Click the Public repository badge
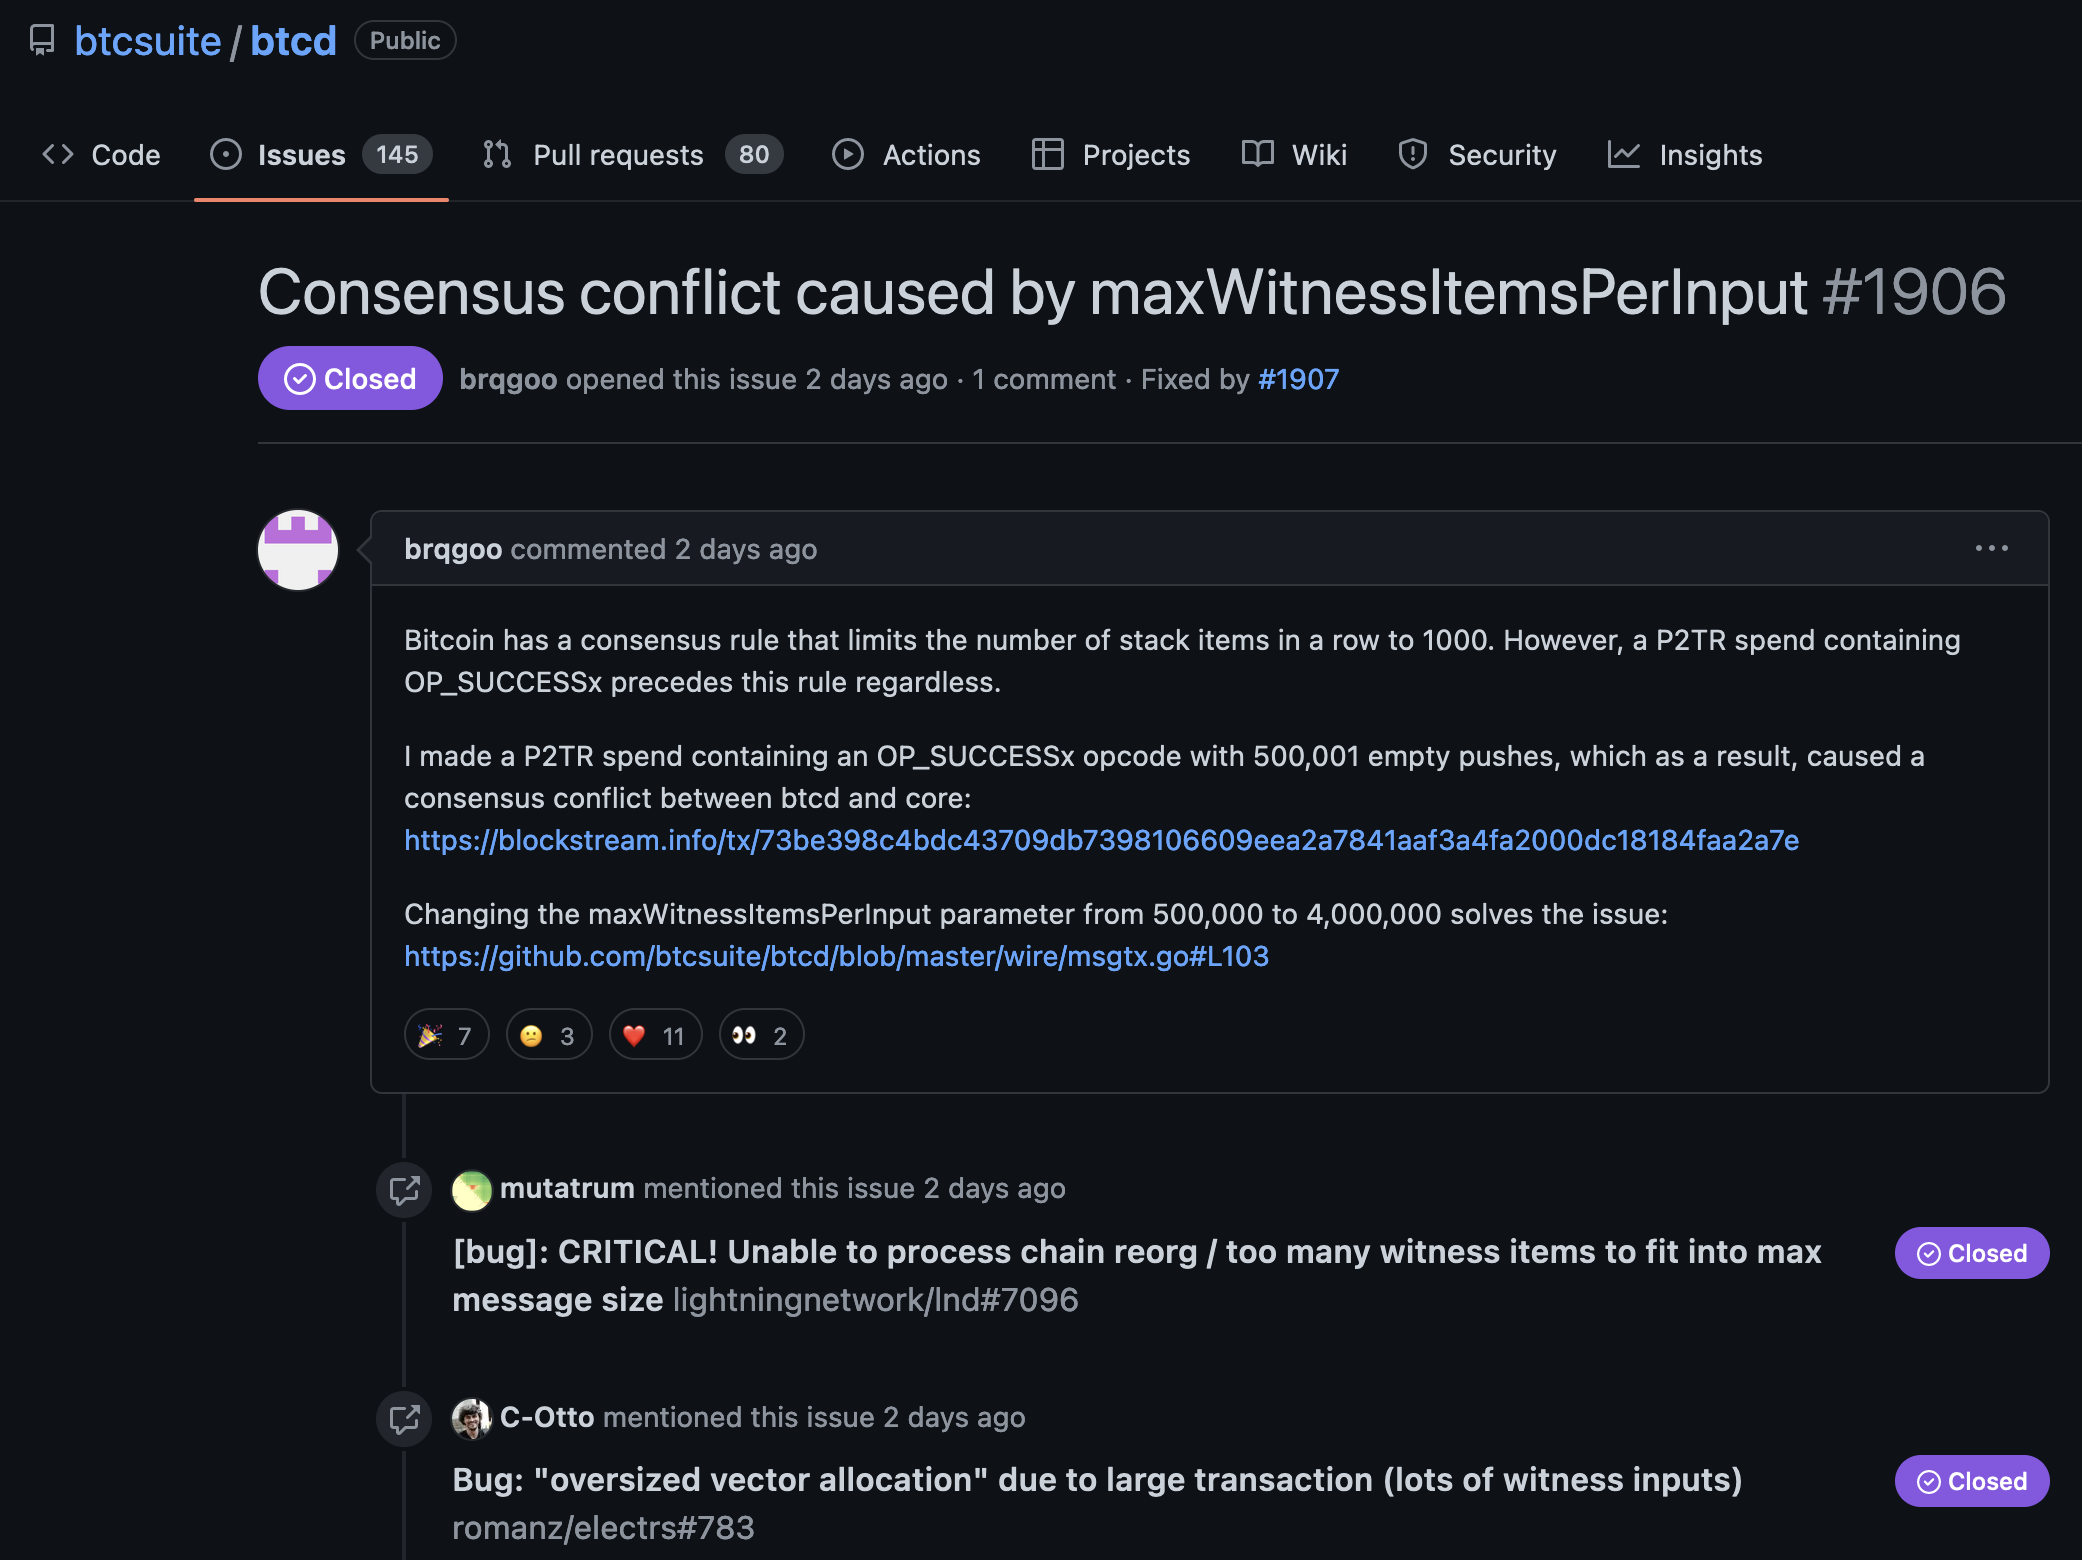The image size is (2082, 1560). [404, 40]
